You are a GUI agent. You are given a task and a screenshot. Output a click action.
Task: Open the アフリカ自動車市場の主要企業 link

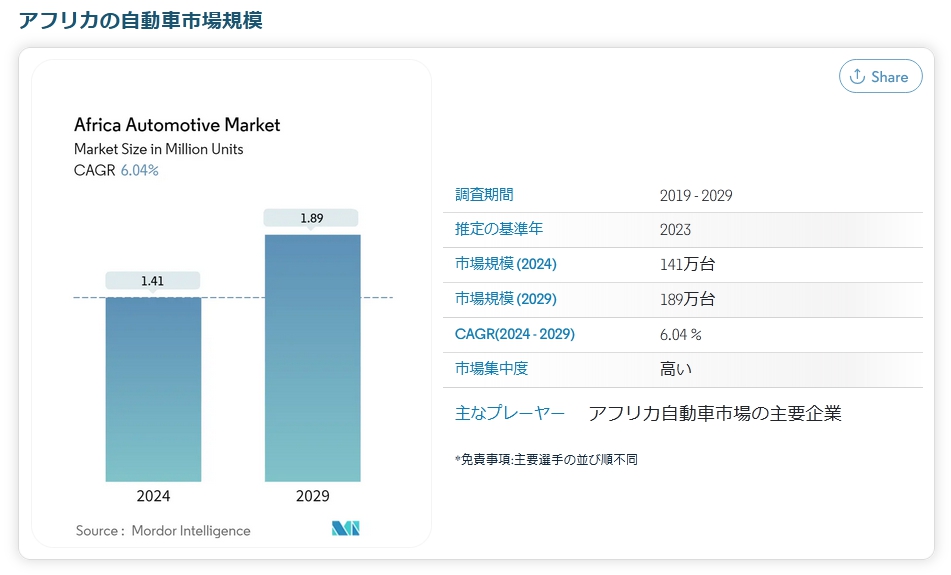[x=714, y=413]
